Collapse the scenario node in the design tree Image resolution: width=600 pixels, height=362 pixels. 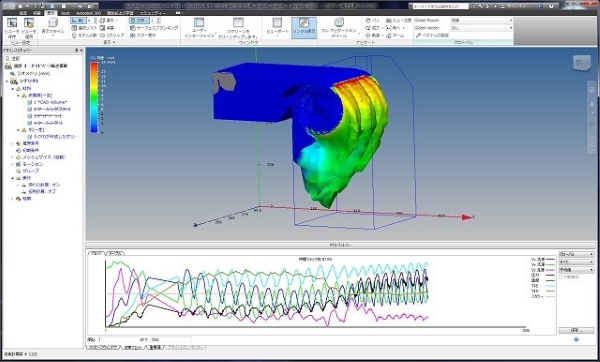click(7, 82)
